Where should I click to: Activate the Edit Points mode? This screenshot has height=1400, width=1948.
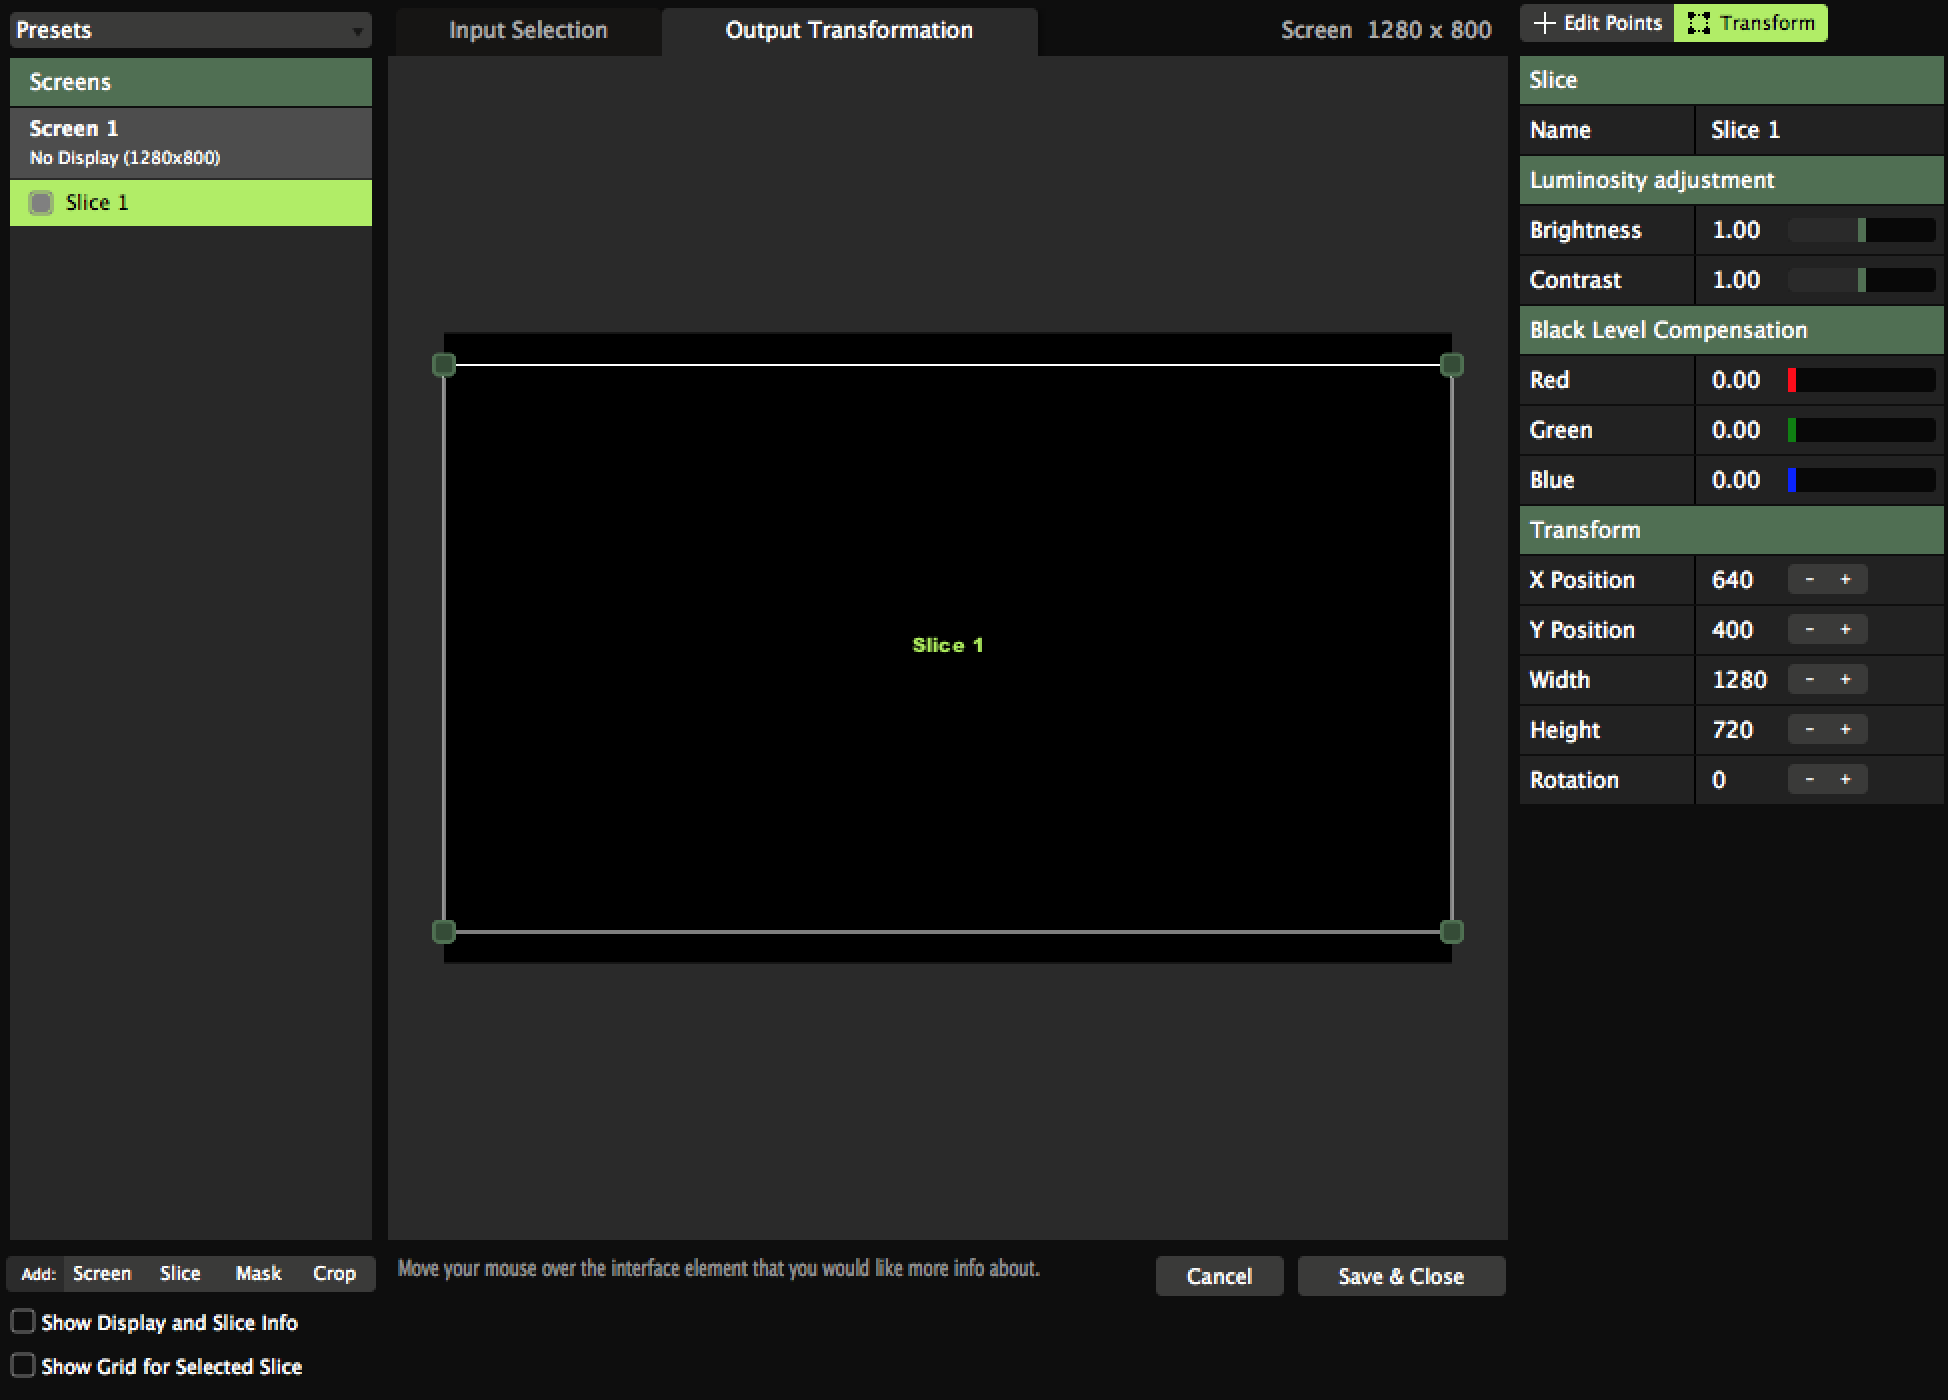pos(1598,23)
